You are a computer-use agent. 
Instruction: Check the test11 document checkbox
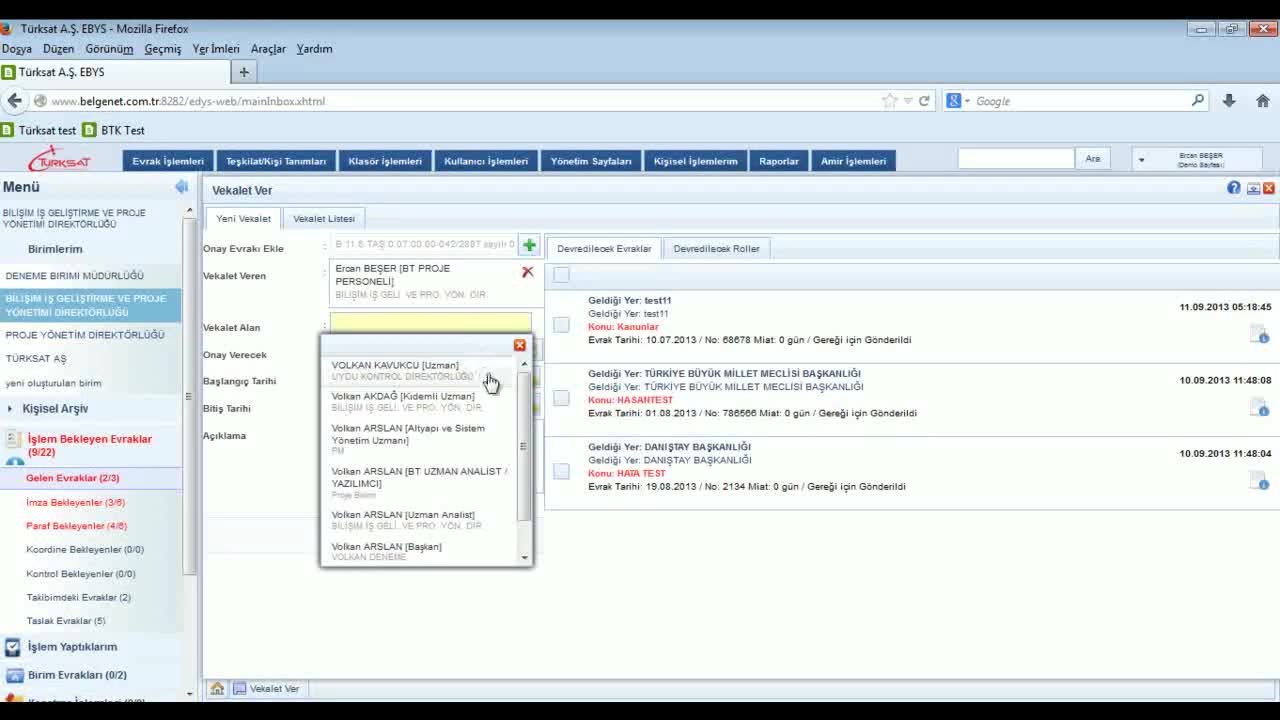561,325
